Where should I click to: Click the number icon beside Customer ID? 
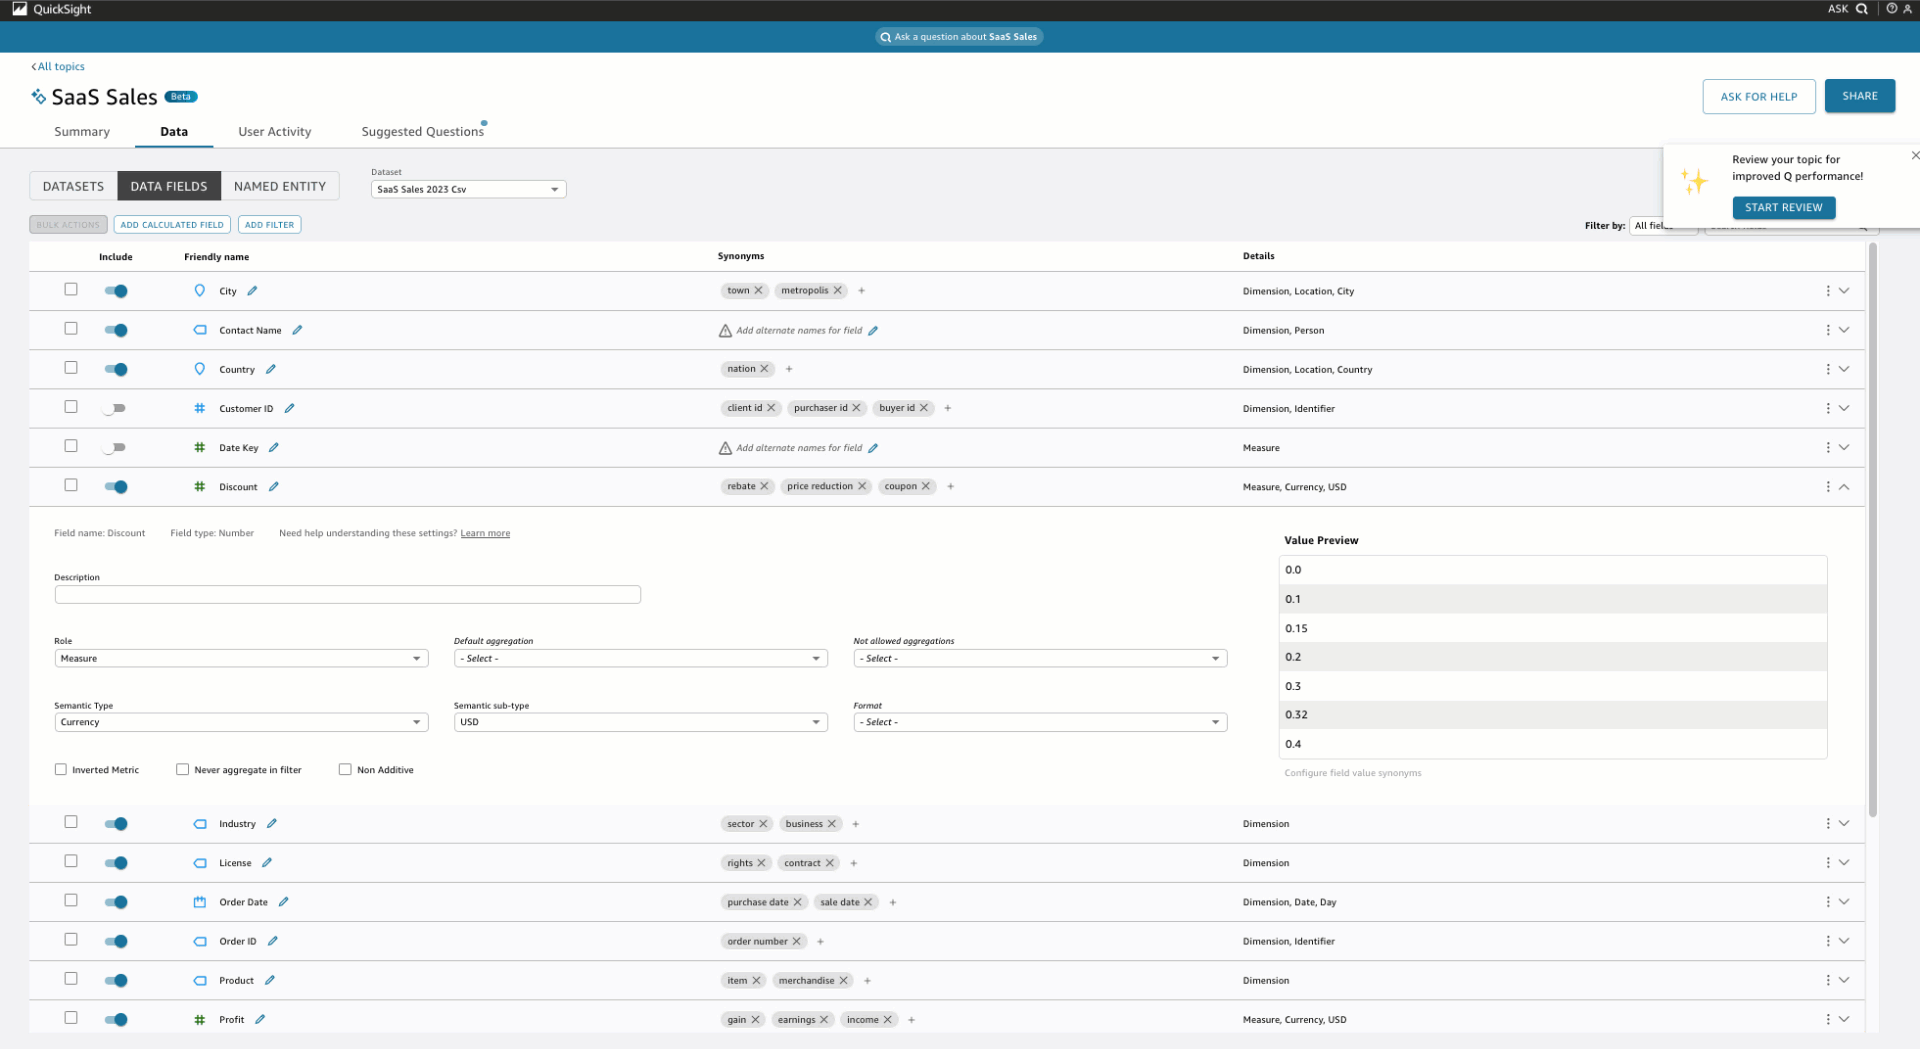pos(200,408)
